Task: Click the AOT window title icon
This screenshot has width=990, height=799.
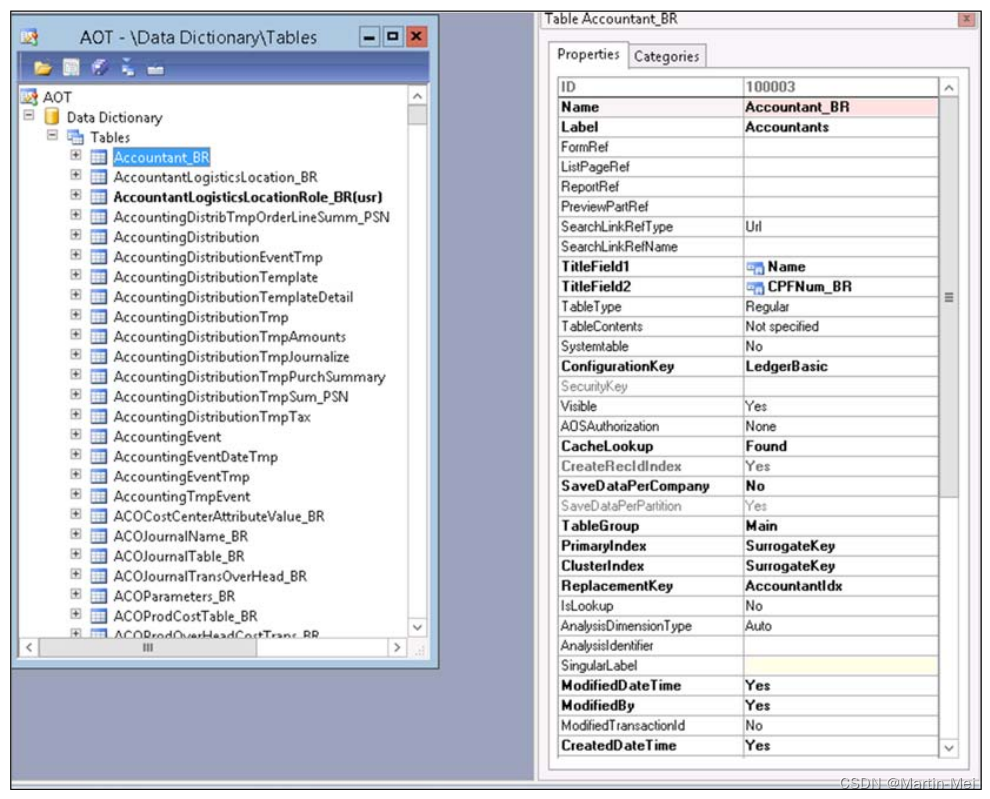Action: (29, 37)
